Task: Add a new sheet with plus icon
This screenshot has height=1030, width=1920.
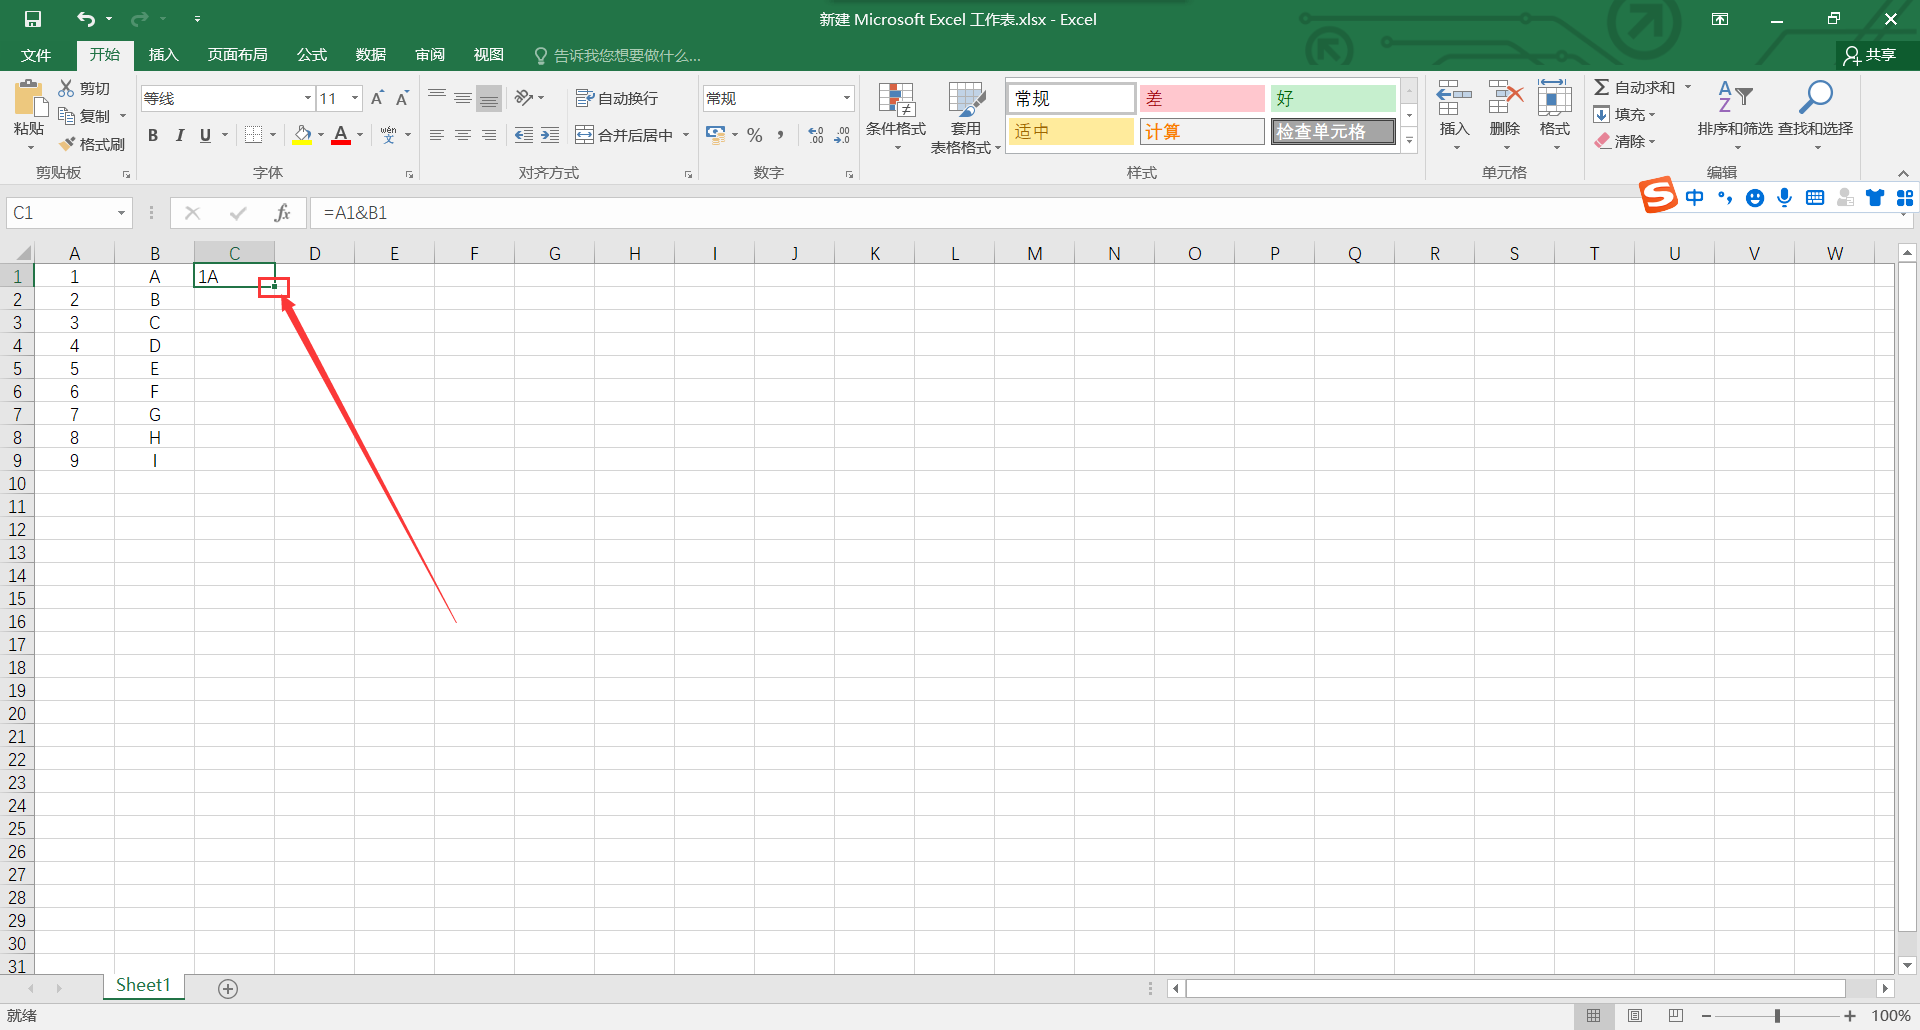Action: 228,988
